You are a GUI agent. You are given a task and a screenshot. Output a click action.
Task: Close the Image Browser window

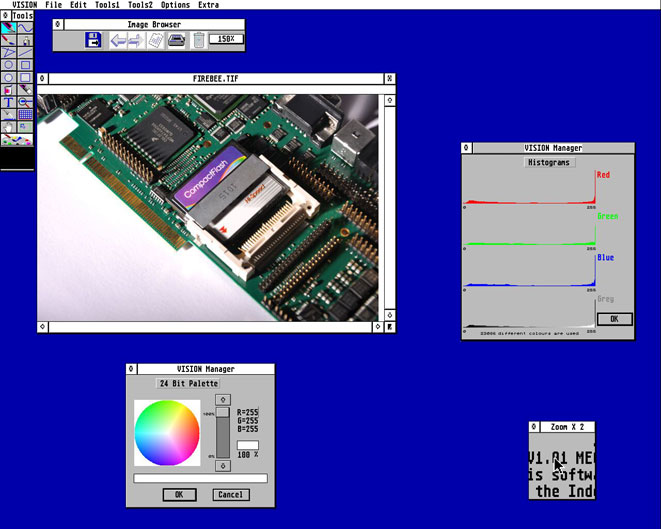click(x=58, y=24)
